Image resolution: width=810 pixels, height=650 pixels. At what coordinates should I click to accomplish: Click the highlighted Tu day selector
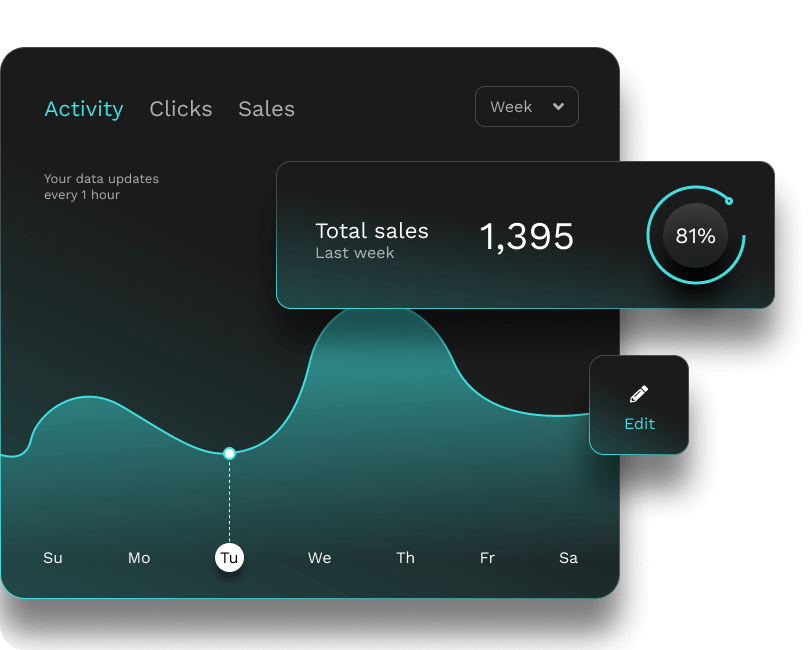click(229, 558)
